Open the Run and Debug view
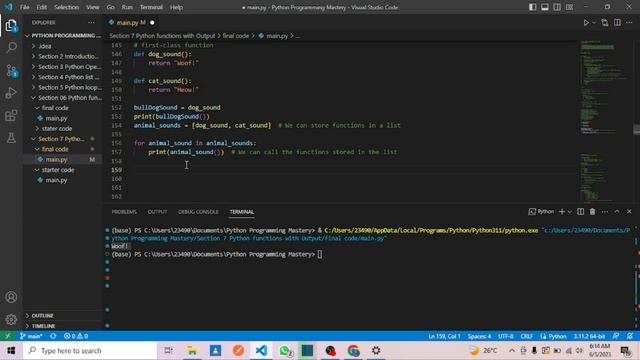The image size is (640, 360). point(11,93)
